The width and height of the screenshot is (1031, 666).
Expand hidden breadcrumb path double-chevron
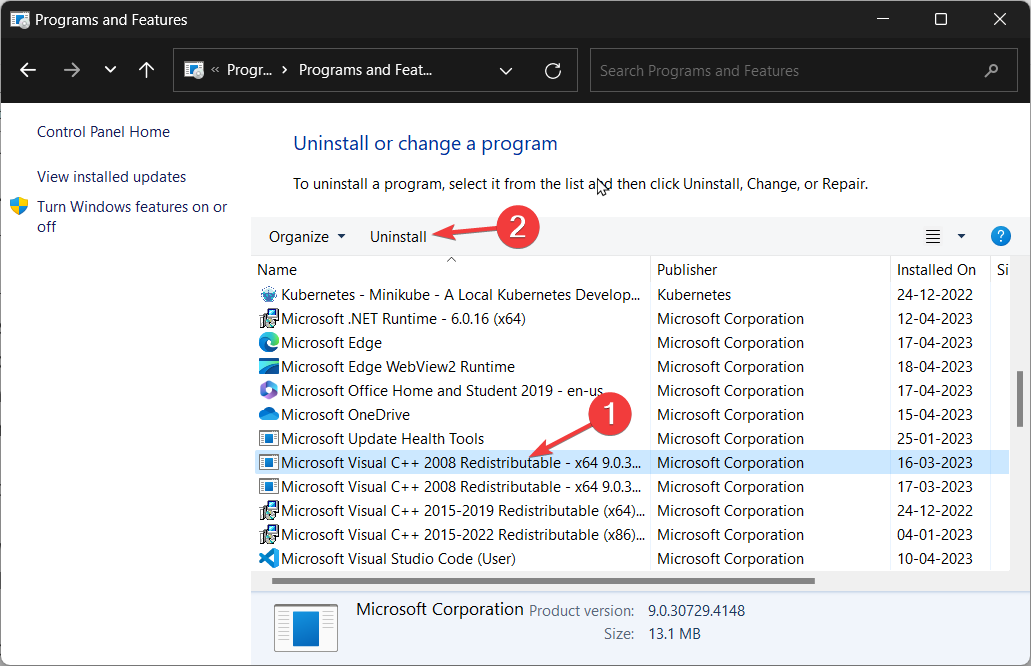pos(215,70)
